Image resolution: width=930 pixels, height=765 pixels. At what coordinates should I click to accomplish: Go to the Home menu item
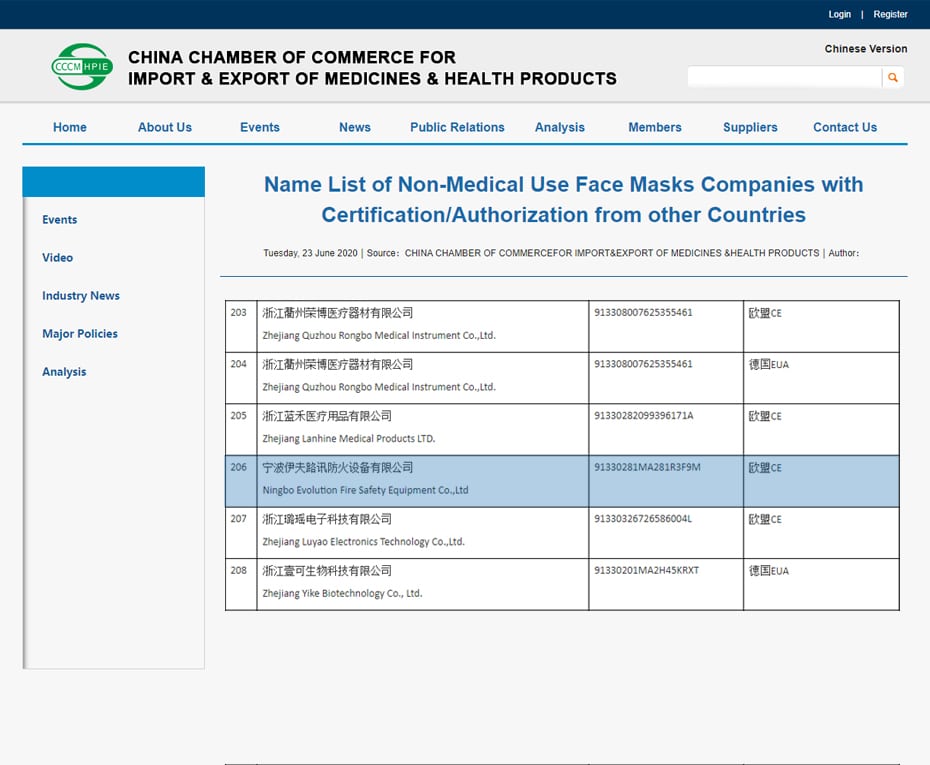[69, 127]
